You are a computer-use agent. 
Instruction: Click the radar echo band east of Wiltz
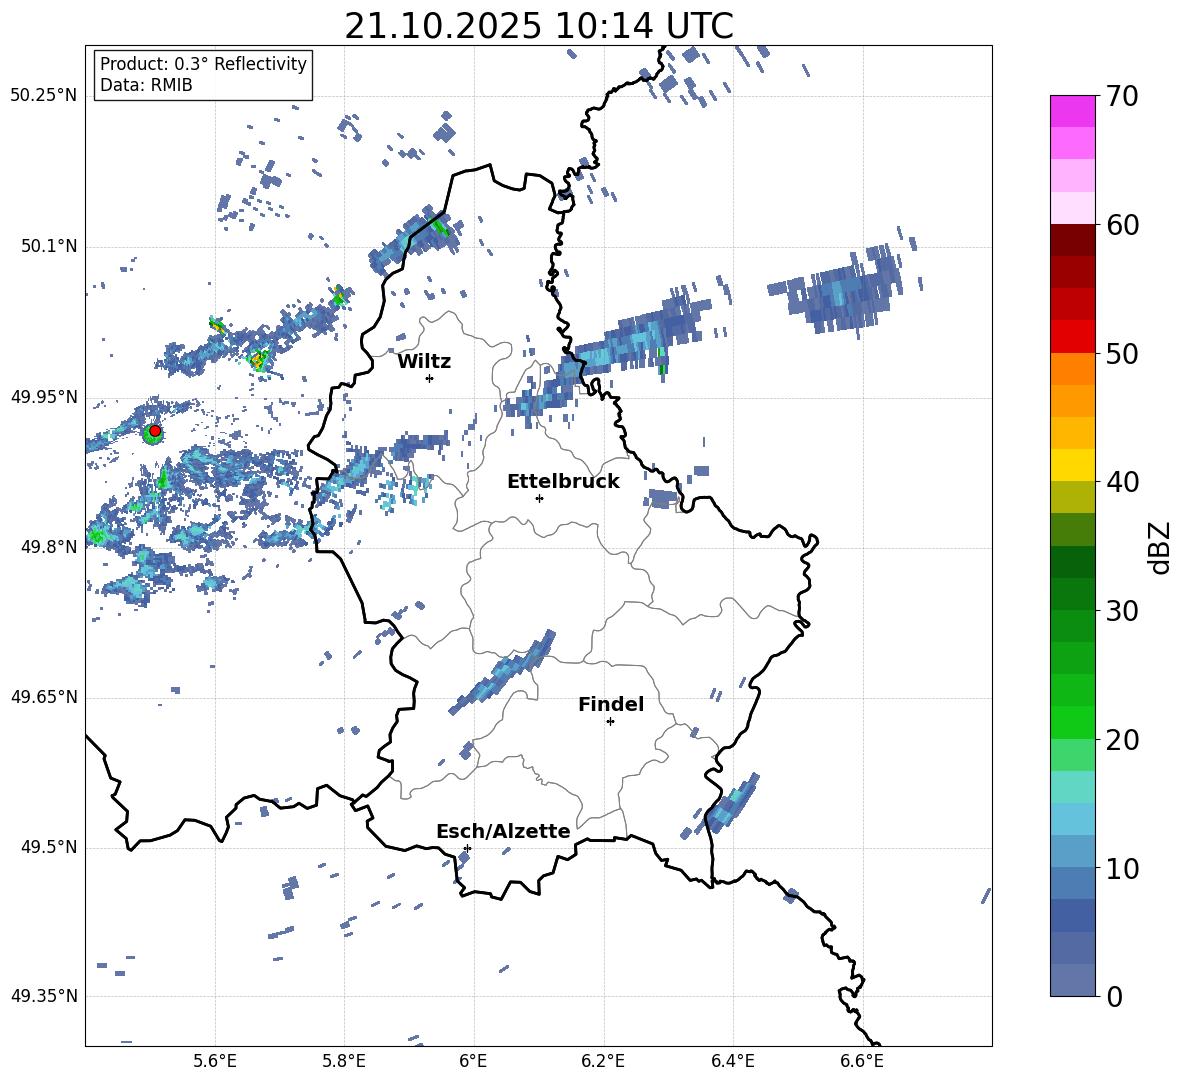click(x=612, y=351)
